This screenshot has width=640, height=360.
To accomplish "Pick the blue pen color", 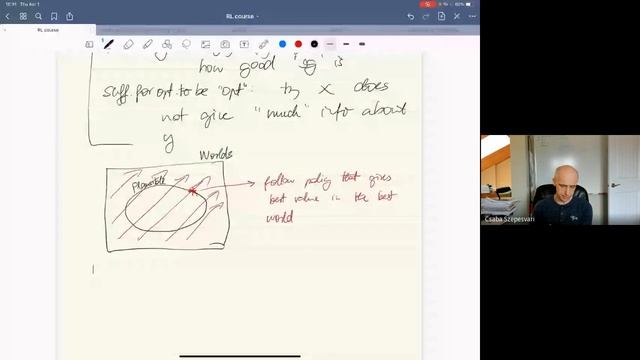I will [x=282, y=44].
